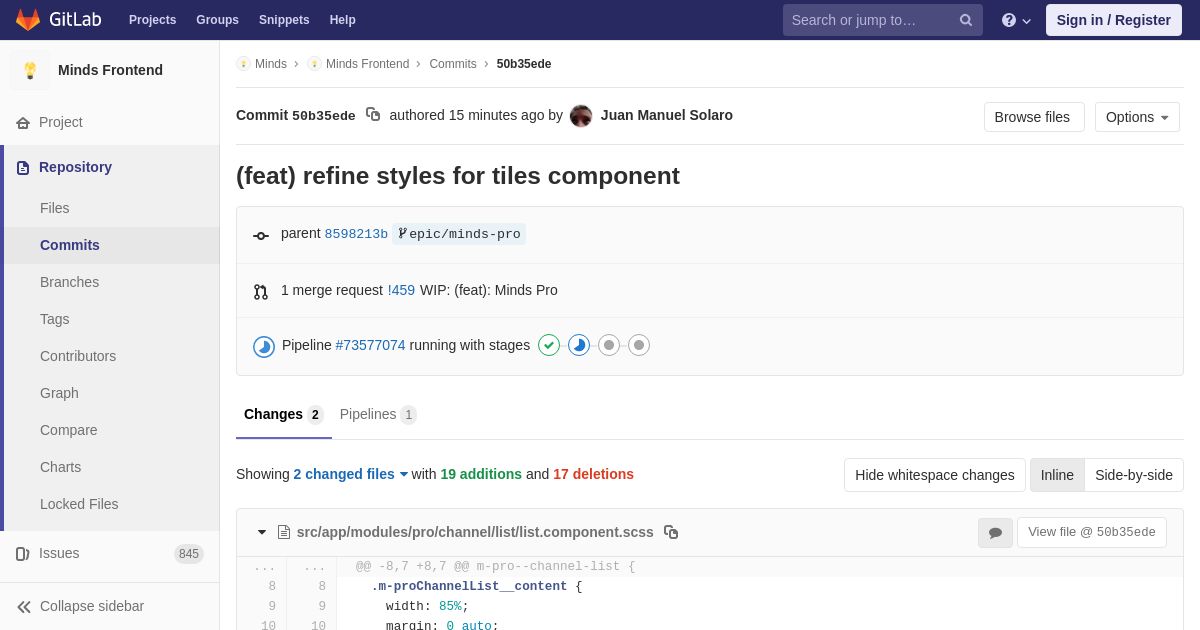Go to Compare in the sidebar
This screenshot has width=1200, height=630.
(69, 430)
